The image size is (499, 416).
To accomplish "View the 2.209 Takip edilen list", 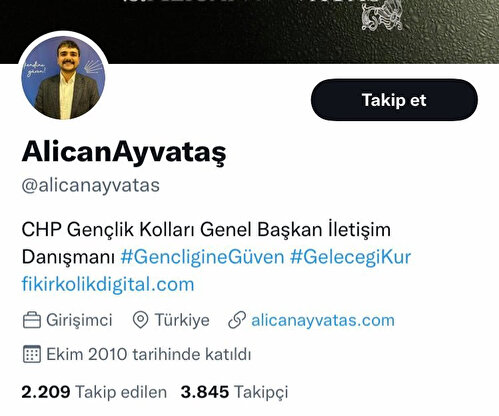I will click(x=94, y=392).
